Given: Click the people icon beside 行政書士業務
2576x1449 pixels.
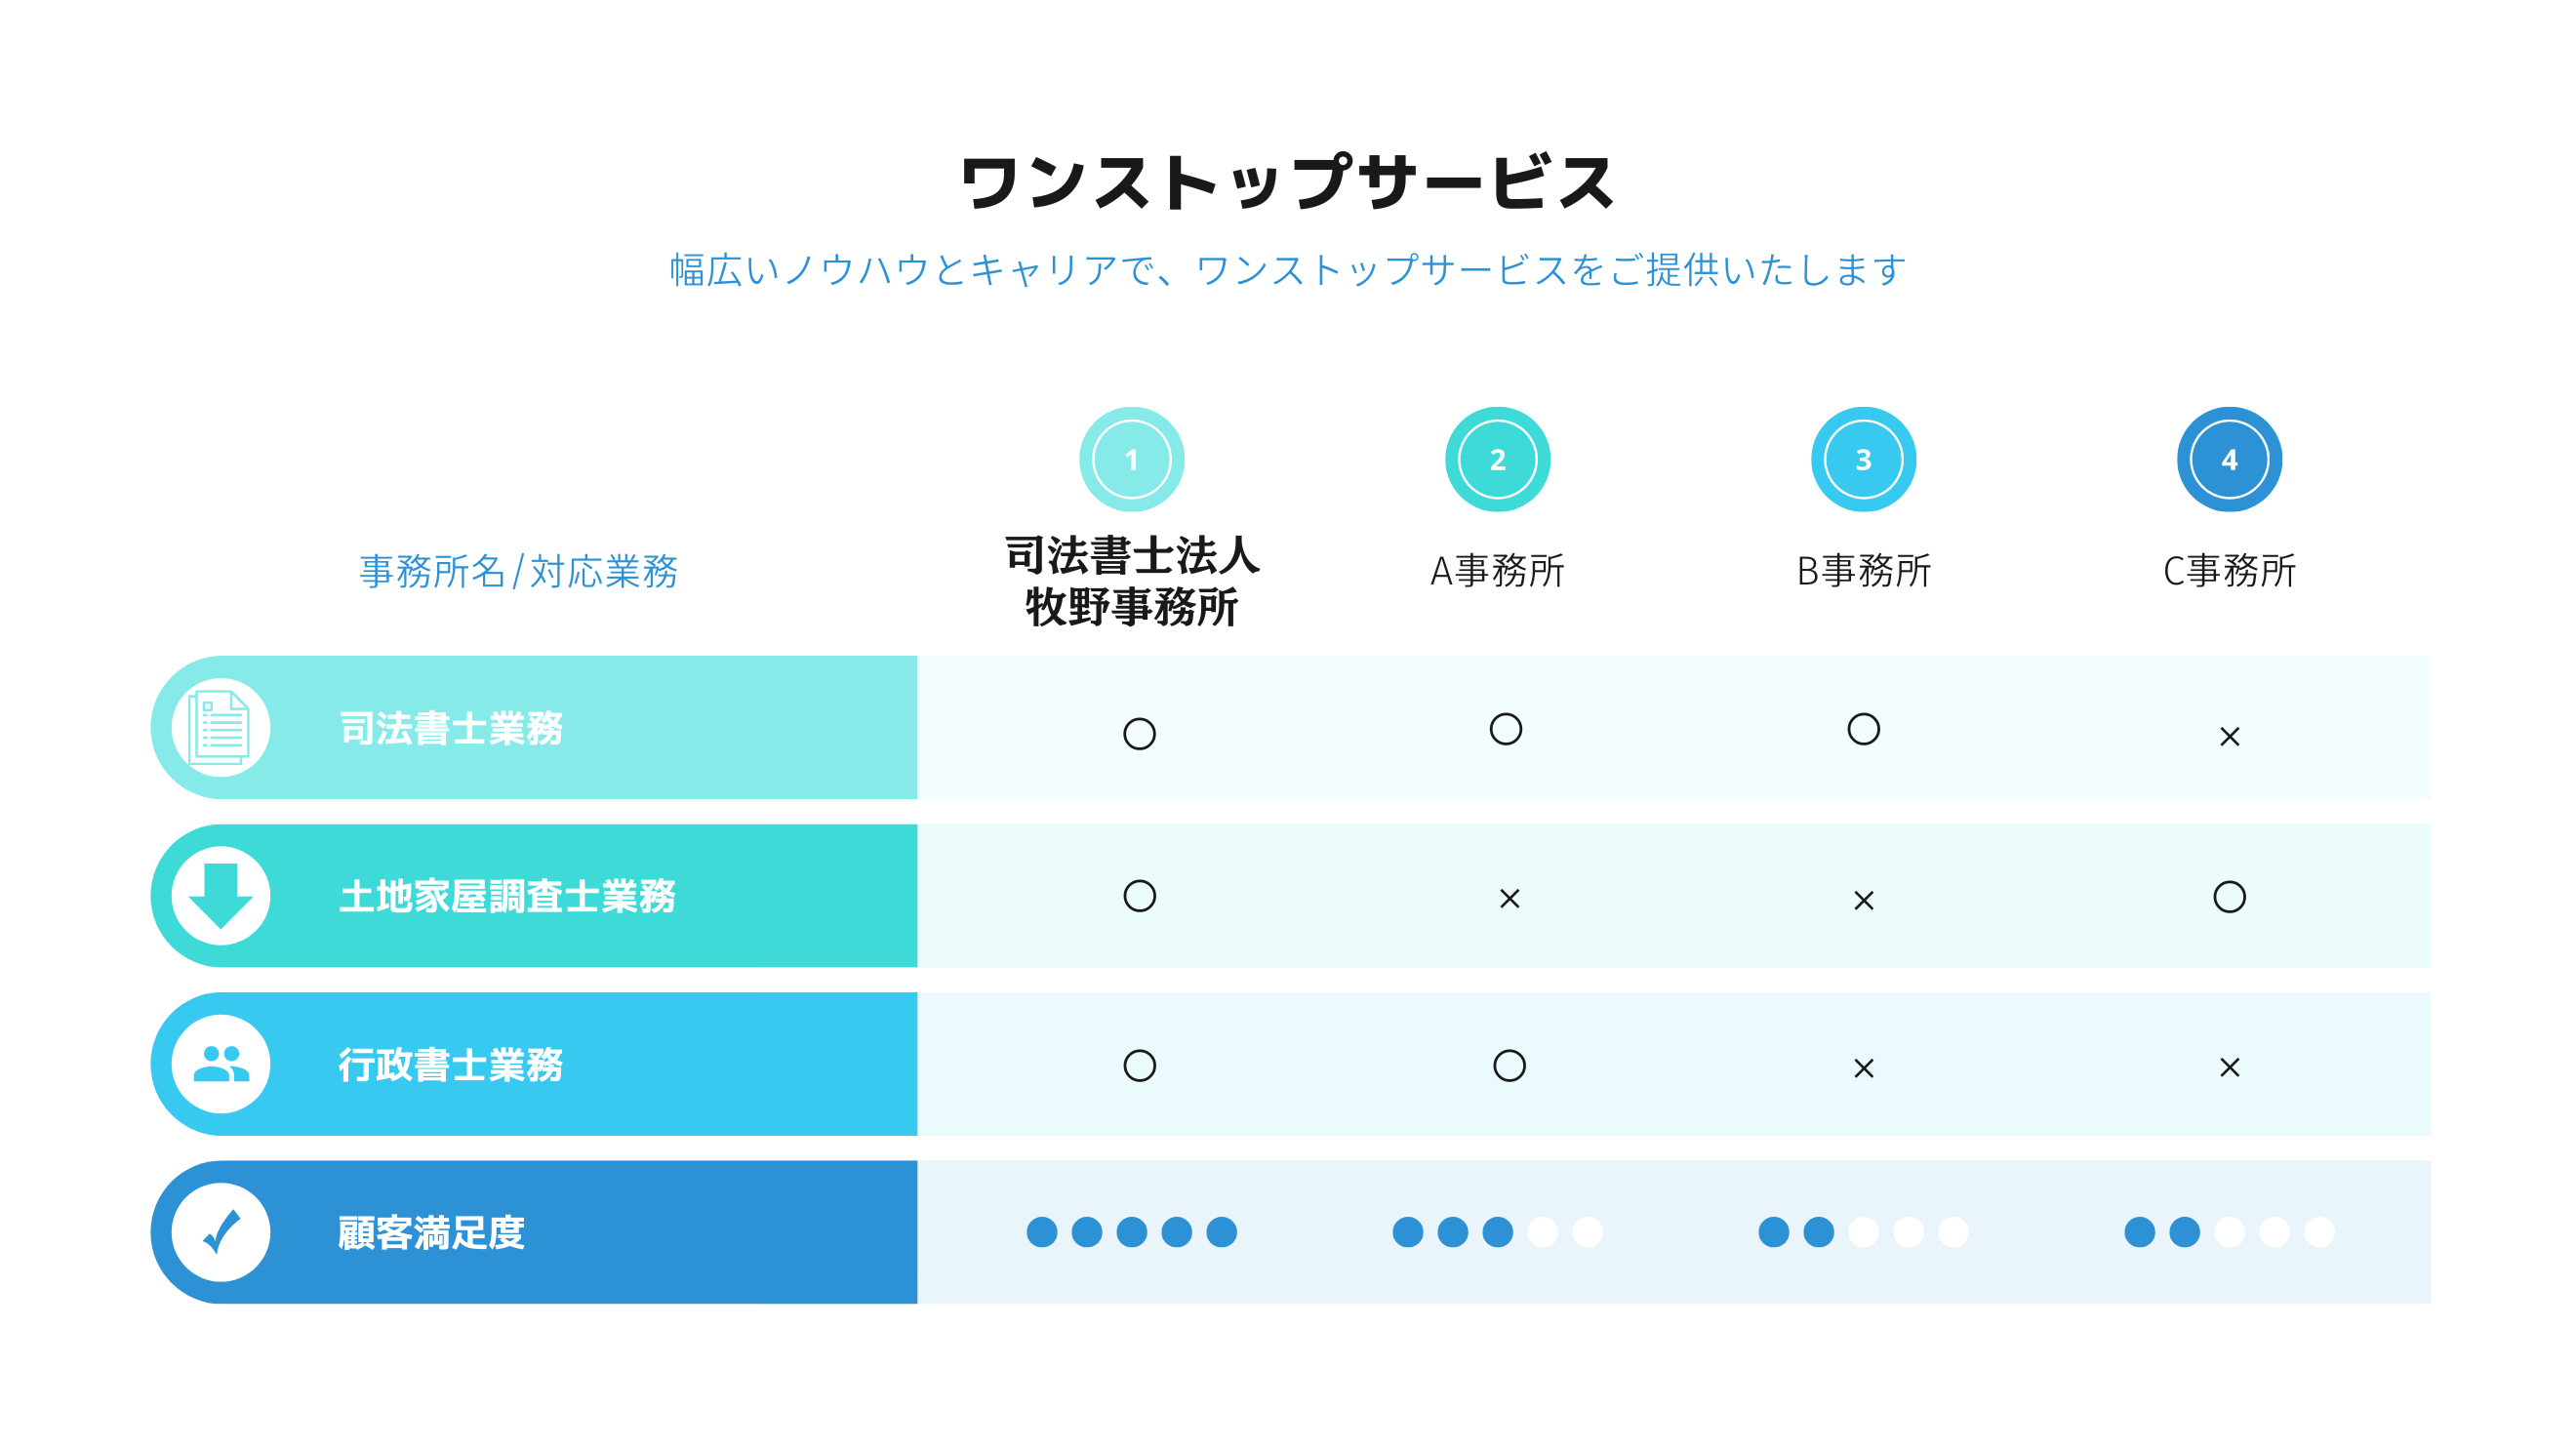Looking at the screenshot, I should click(x=220, y=1063).
